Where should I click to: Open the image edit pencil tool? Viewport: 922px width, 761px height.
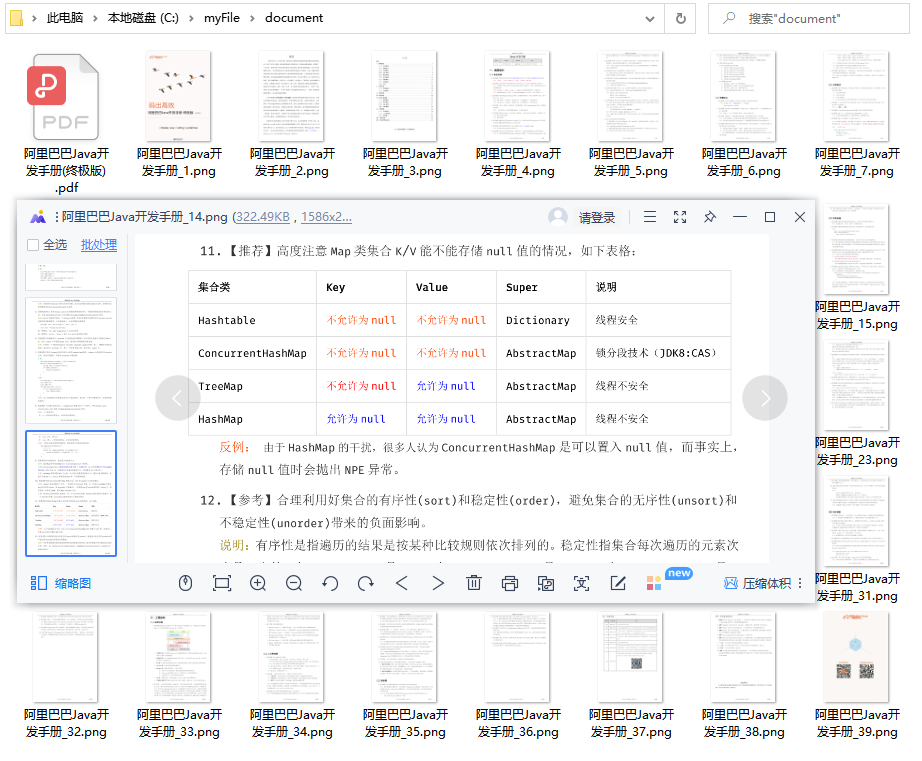click(617, 583)
